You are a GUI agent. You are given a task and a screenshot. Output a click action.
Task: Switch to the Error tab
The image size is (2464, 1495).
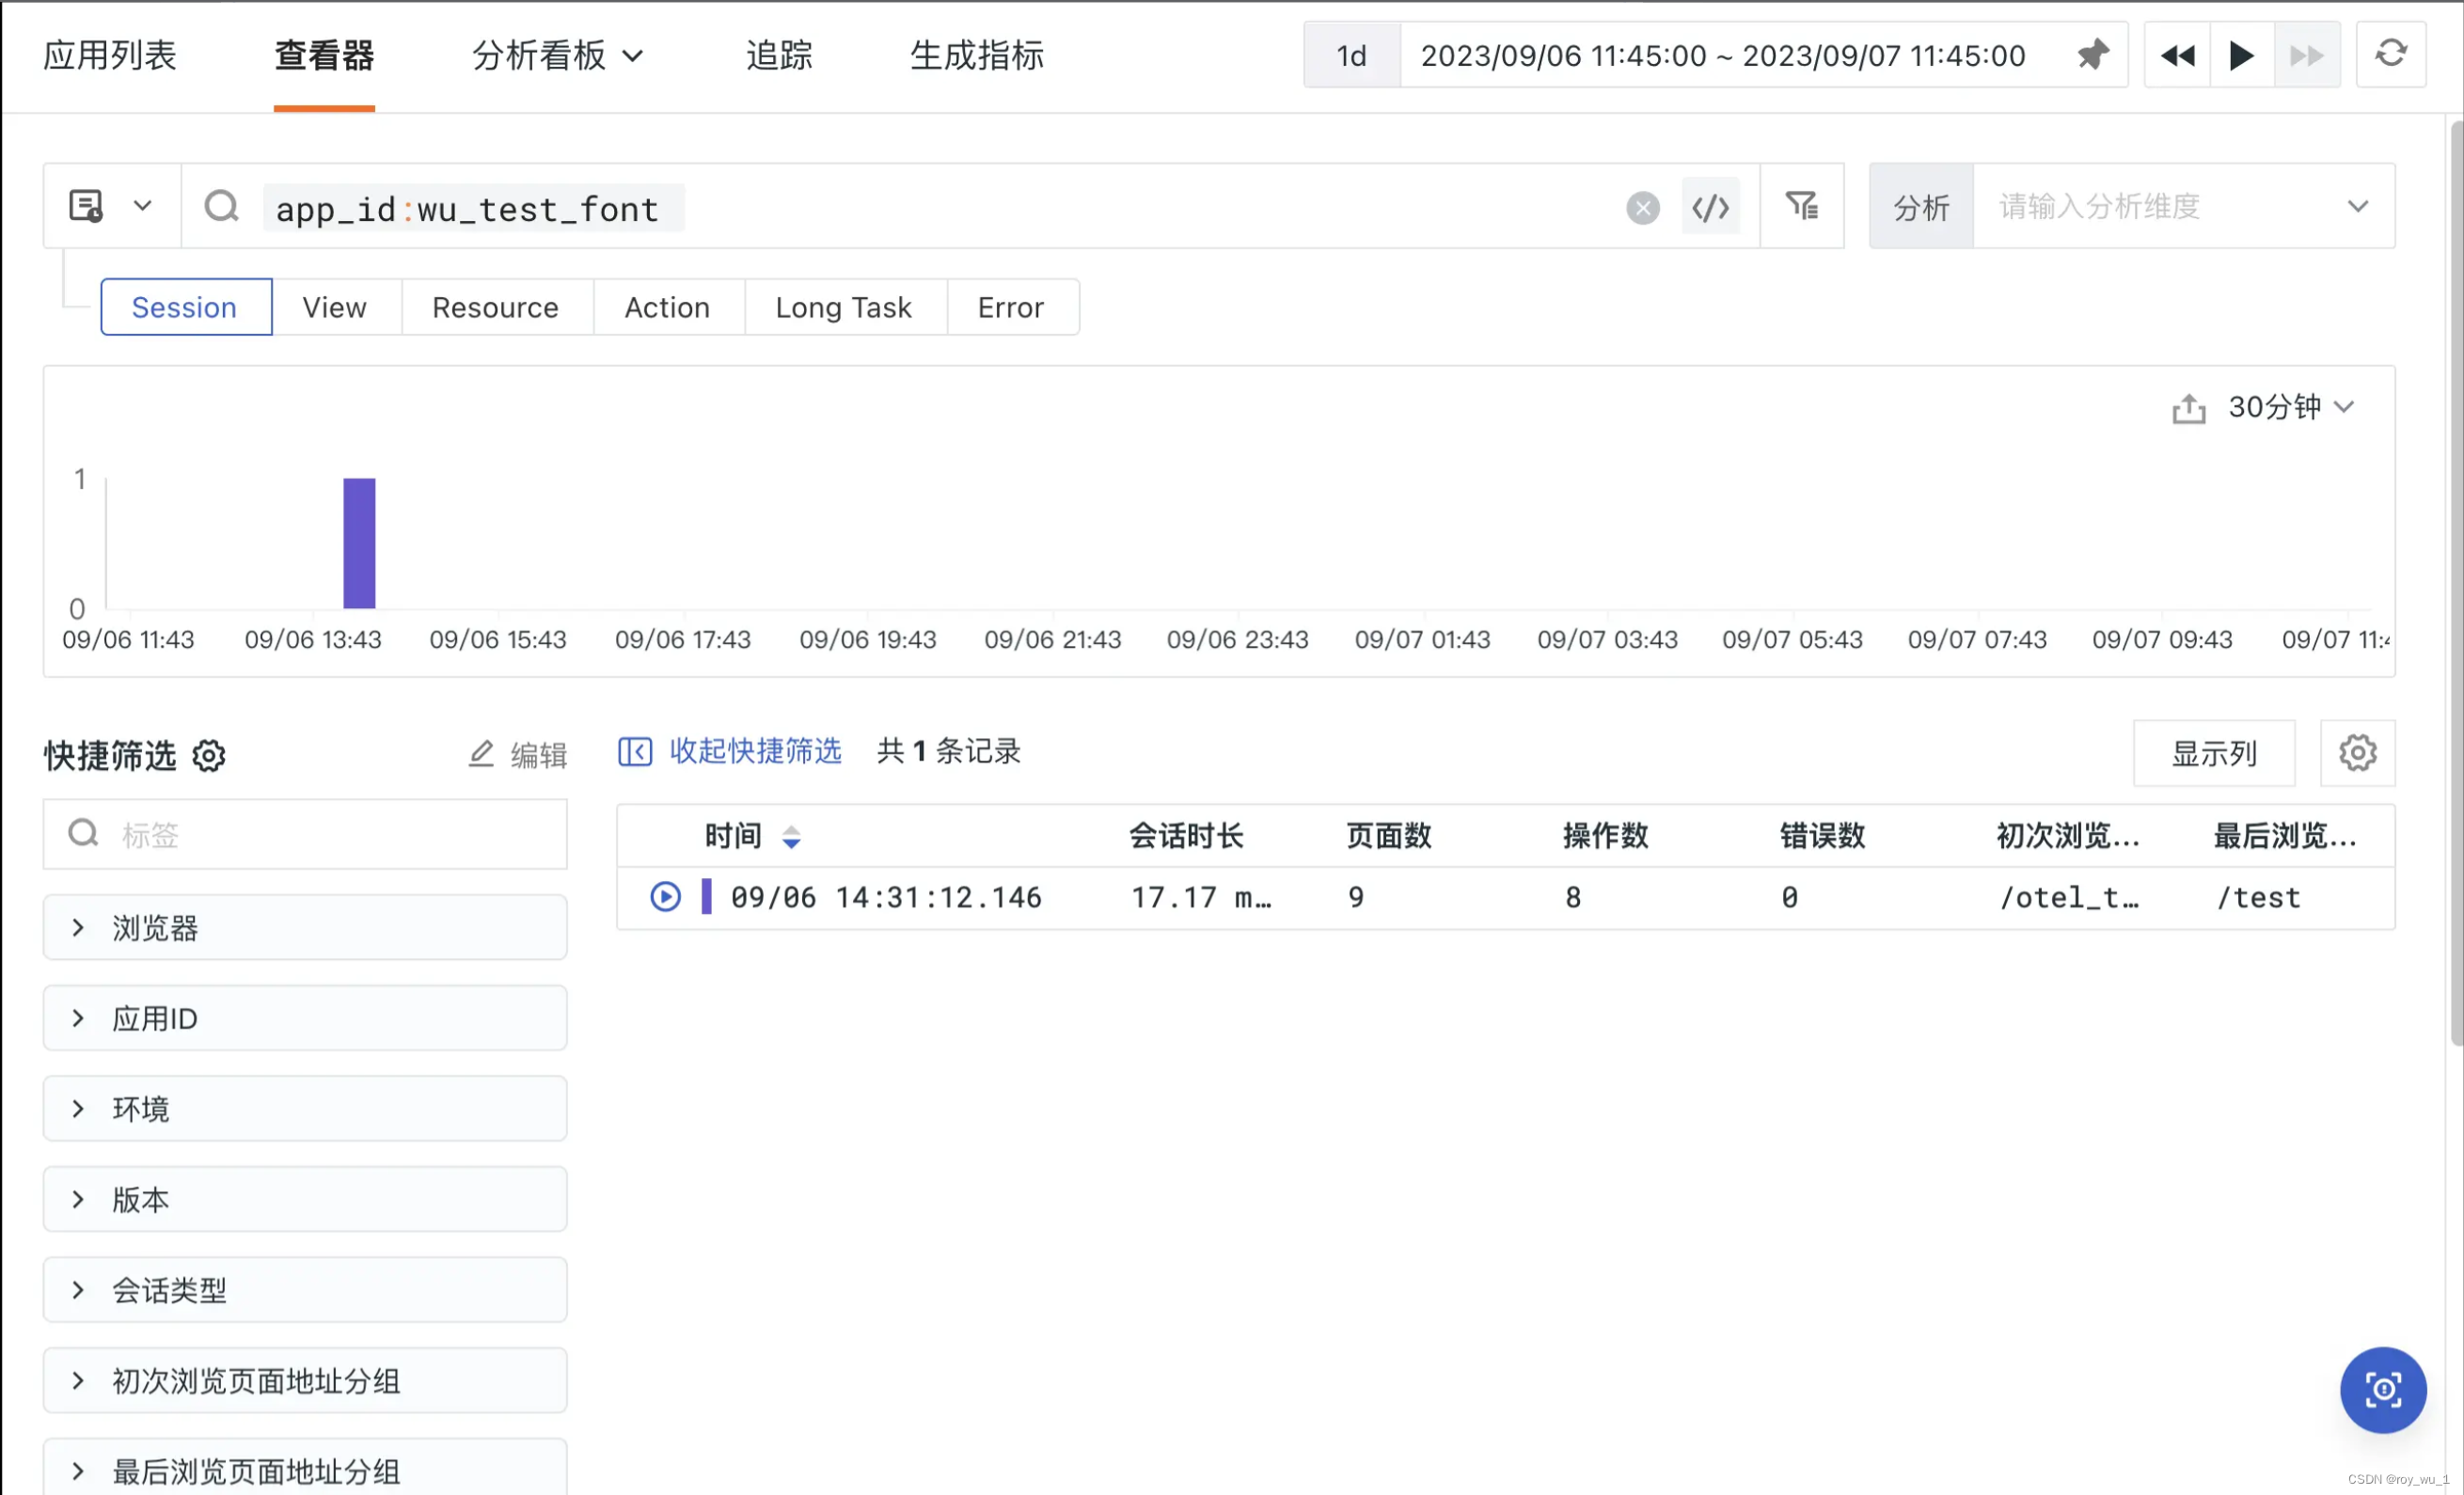1011,307
